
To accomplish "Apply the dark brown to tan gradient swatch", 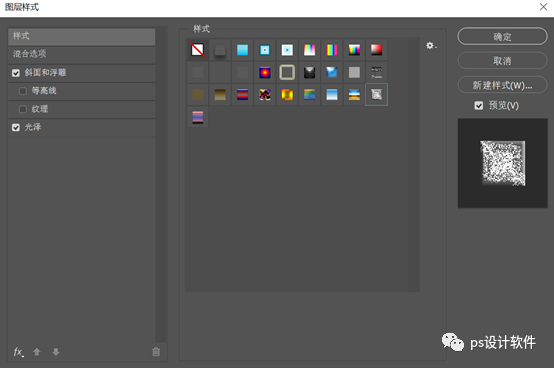I will 220,95.
